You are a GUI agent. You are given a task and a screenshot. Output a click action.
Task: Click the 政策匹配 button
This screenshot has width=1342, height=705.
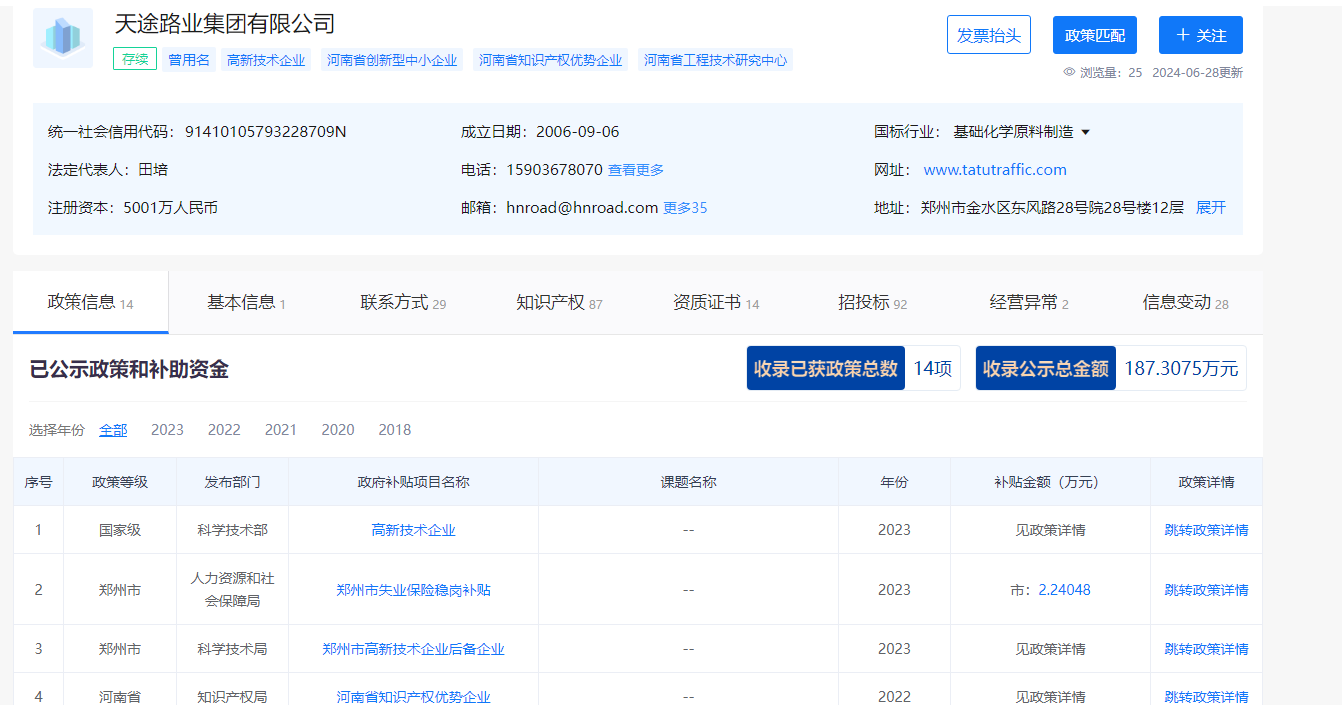[x=1094, y=35]
